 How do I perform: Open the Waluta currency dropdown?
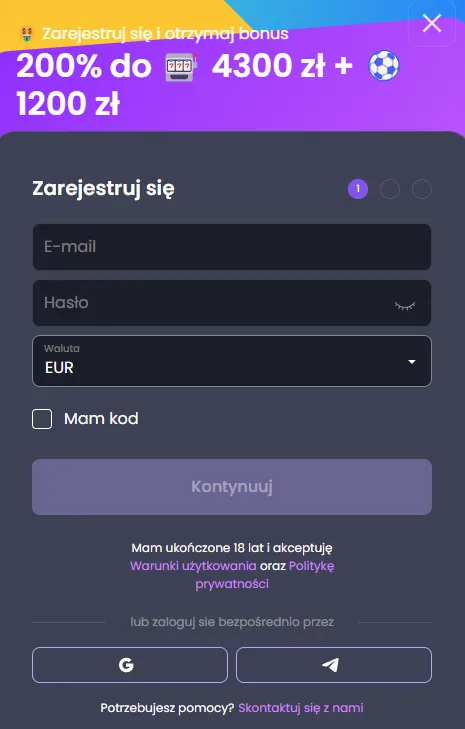232,361
